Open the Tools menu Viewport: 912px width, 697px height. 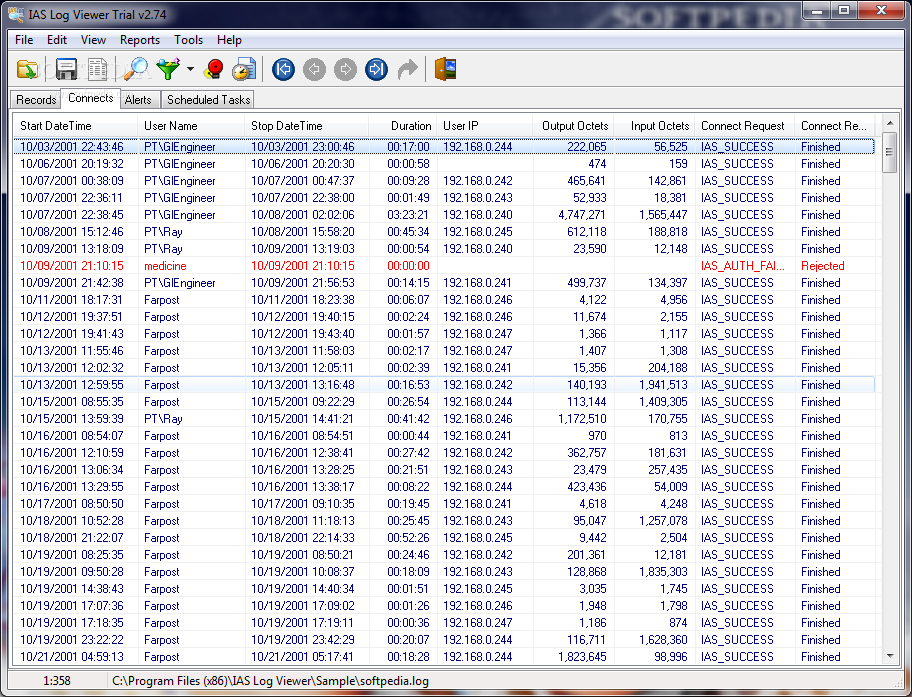pyautogui.click(x=188, y=40)
